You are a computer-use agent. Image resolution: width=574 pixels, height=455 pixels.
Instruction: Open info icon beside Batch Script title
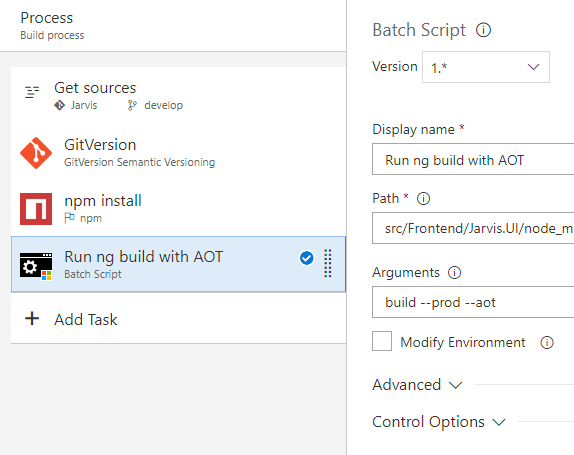pyautogui.click(x=483, y=30)
